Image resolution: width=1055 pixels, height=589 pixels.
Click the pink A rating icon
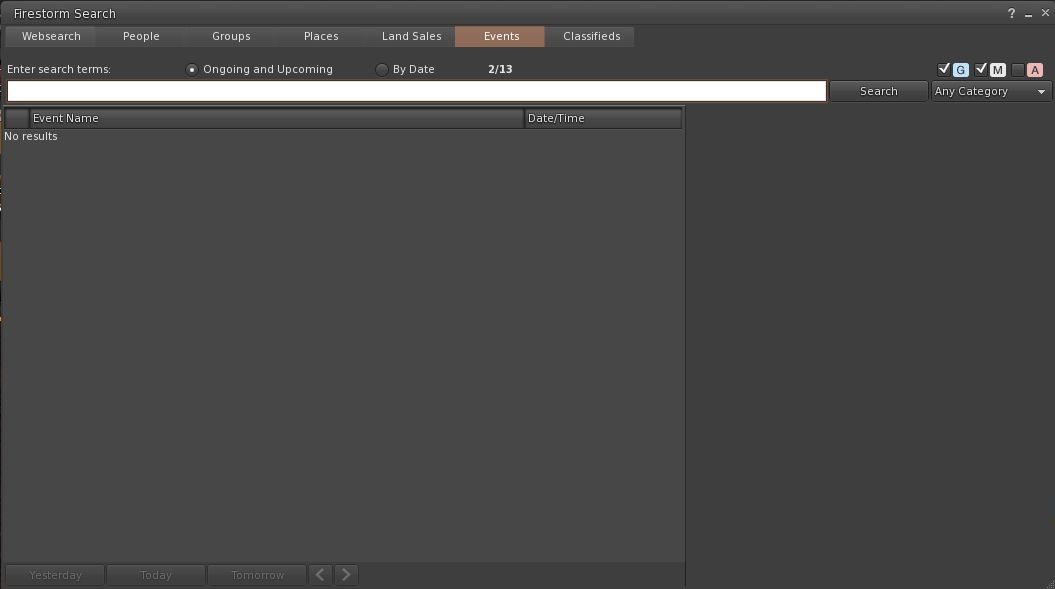(1034, 70)
